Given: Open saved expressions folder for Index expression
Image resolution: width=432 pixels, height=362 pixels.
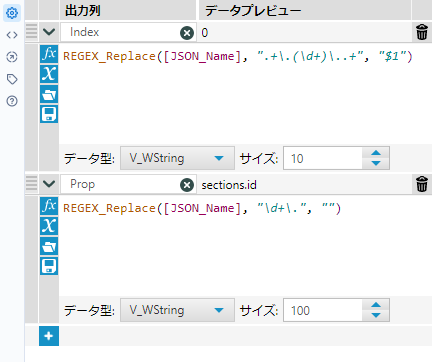Looking at the screenshot, I should [x=49, y=94].
